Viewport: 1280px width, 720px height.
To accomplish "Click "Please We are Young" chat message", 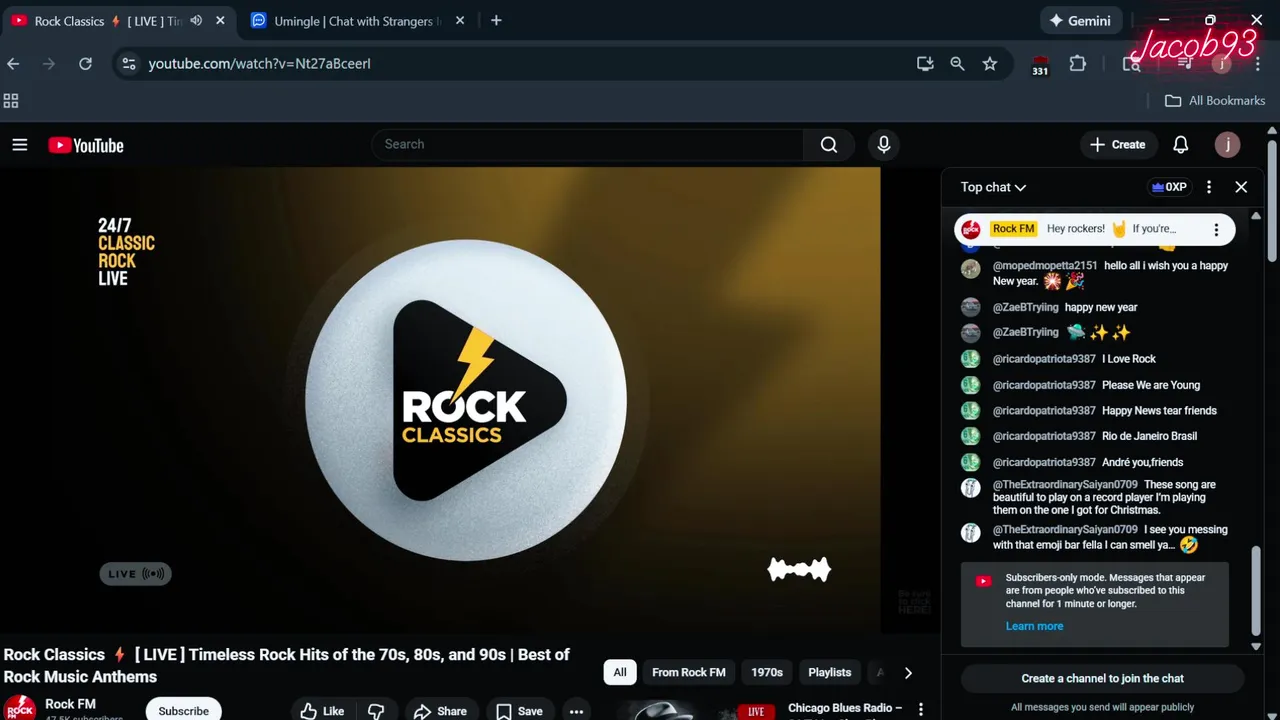I will (1151, 385).
